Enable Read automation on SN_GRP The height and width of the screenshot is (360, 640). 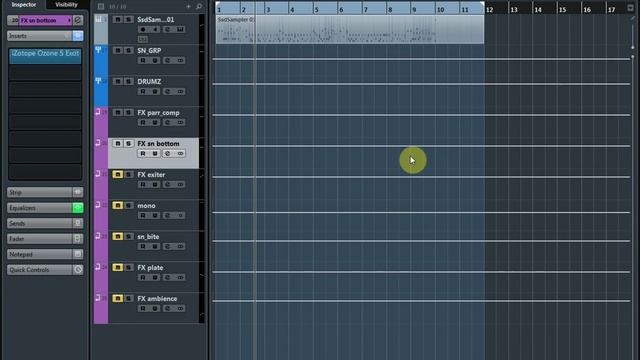click(x=142, y=60)
